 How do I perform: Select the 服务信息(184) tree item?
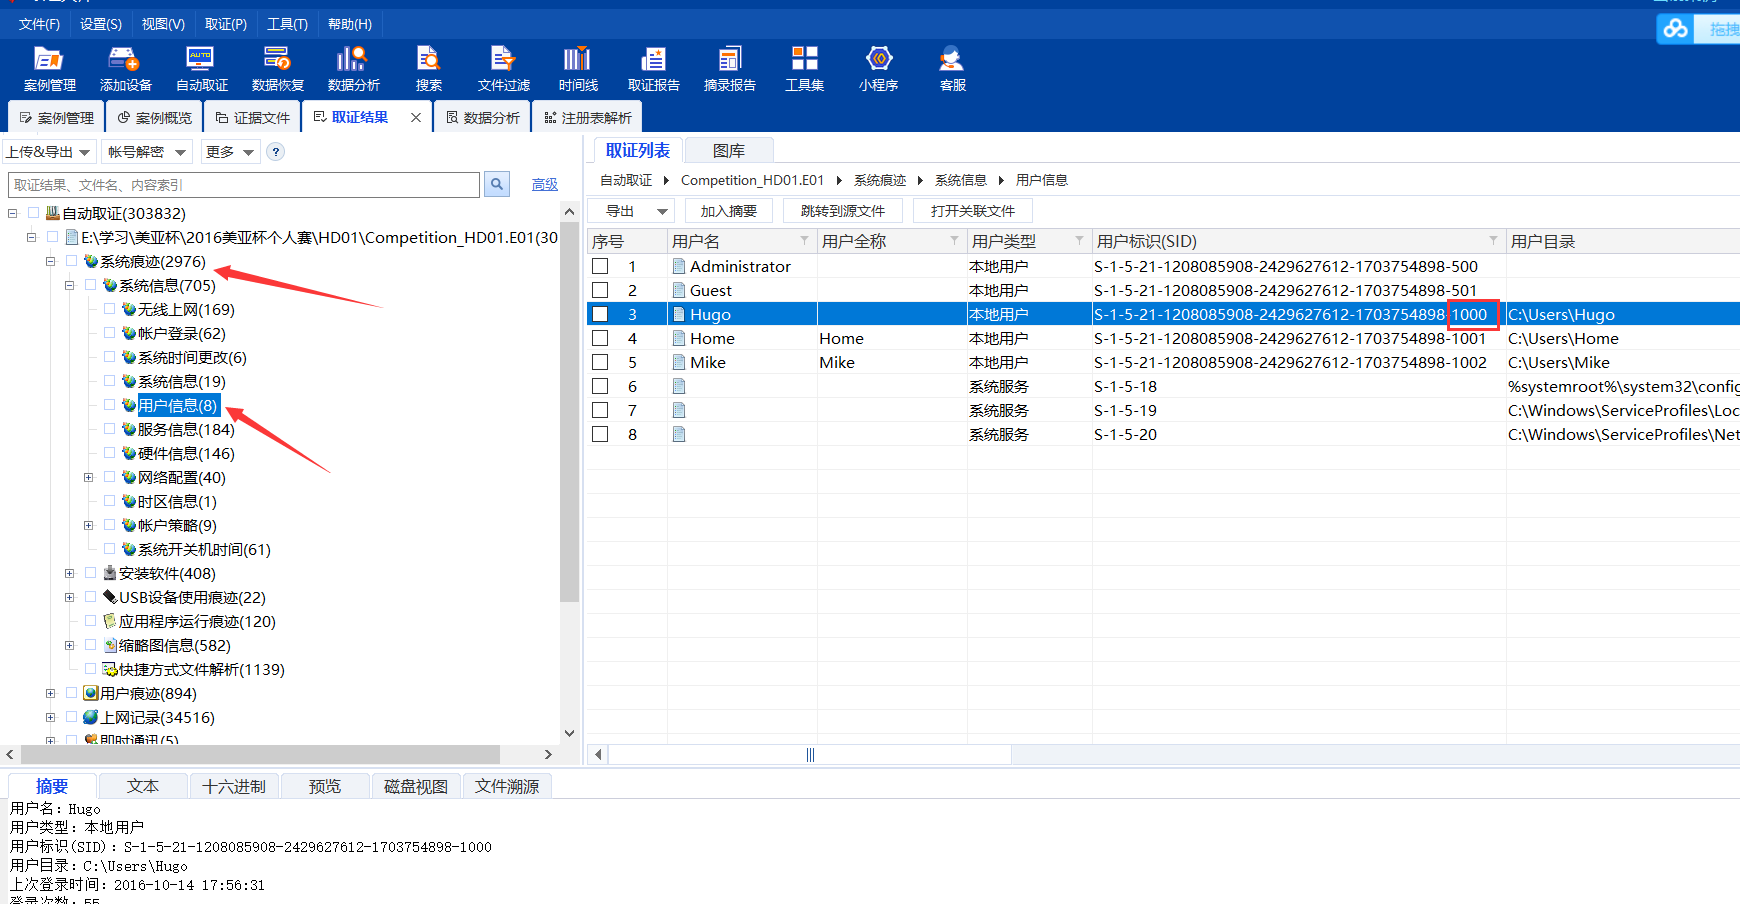186,429
